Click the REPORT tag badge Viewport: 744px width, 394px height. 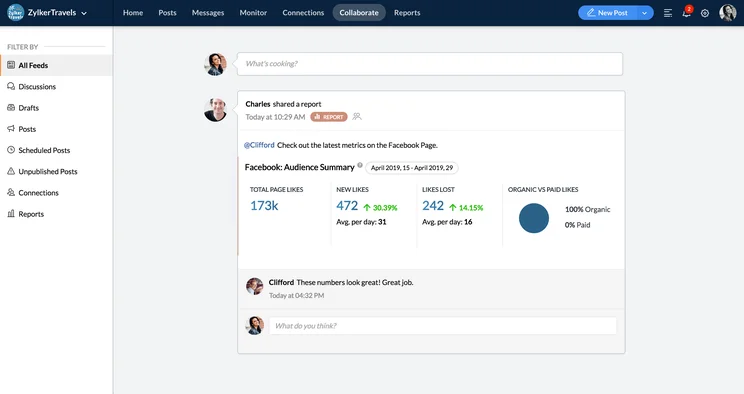[329, 117]
